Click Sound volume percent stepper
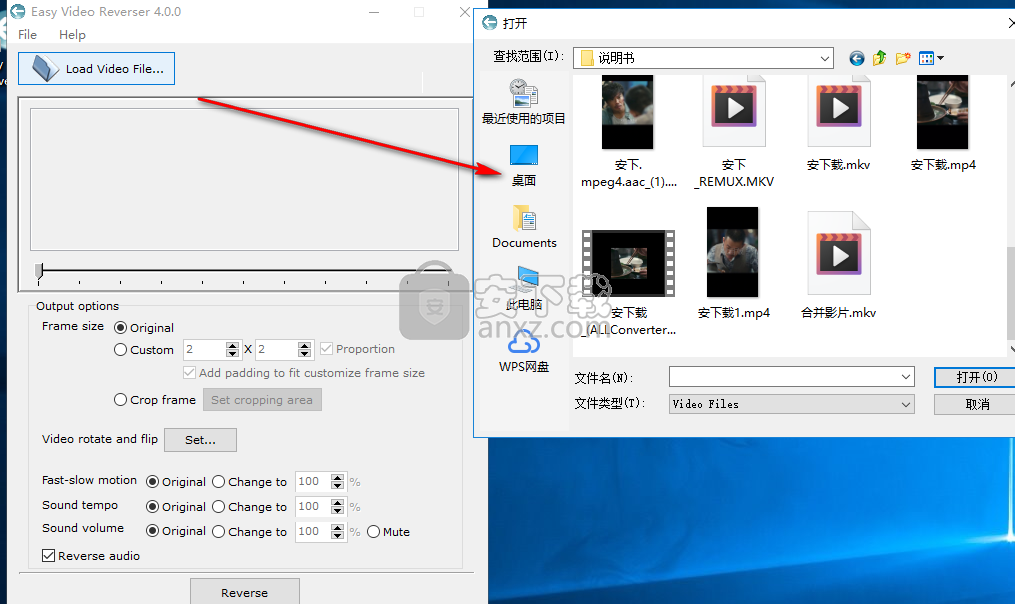Screen dimensions: 1015x604 [337, 531]
